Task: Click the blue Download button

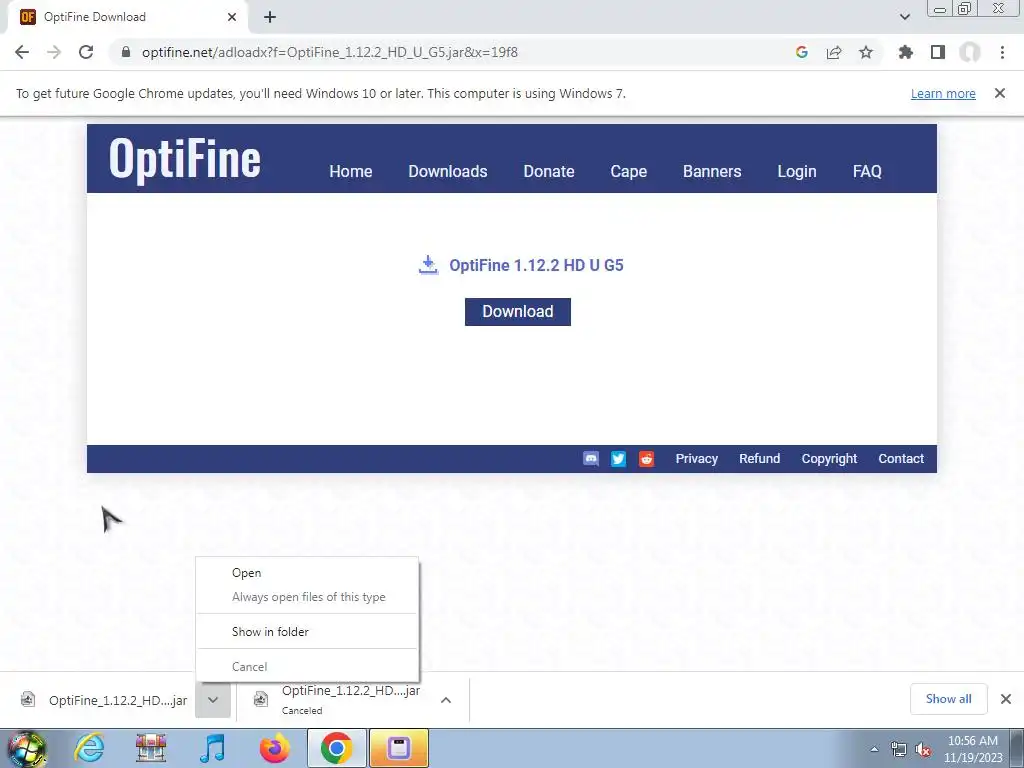Action: [518, 312]
